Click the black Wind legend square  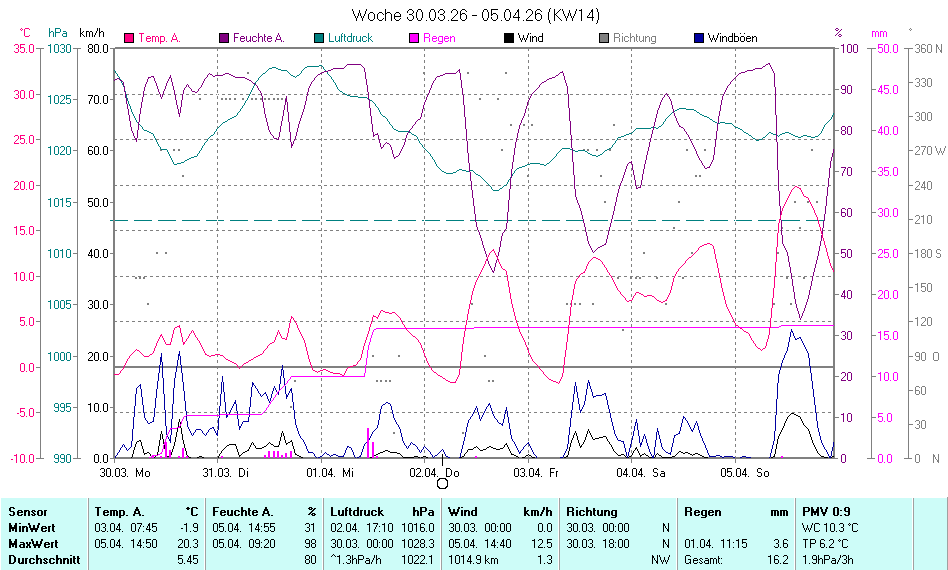509,38
